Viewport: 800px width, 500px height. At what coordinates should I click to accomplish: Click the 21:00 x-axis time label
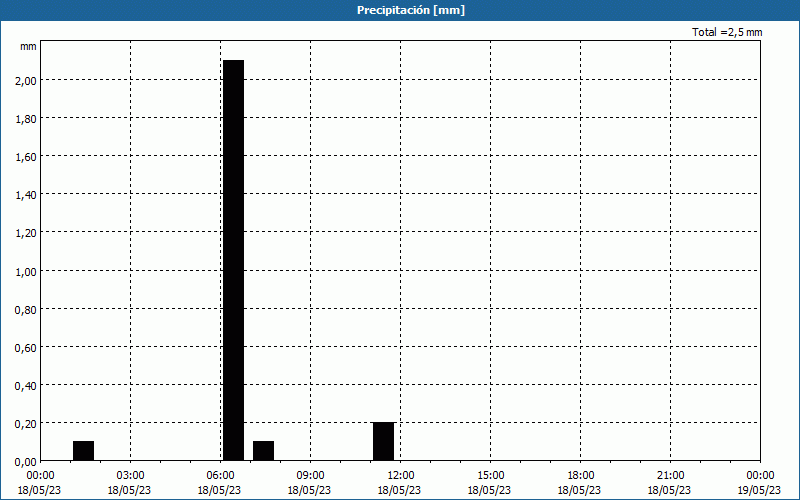point(670,476)
